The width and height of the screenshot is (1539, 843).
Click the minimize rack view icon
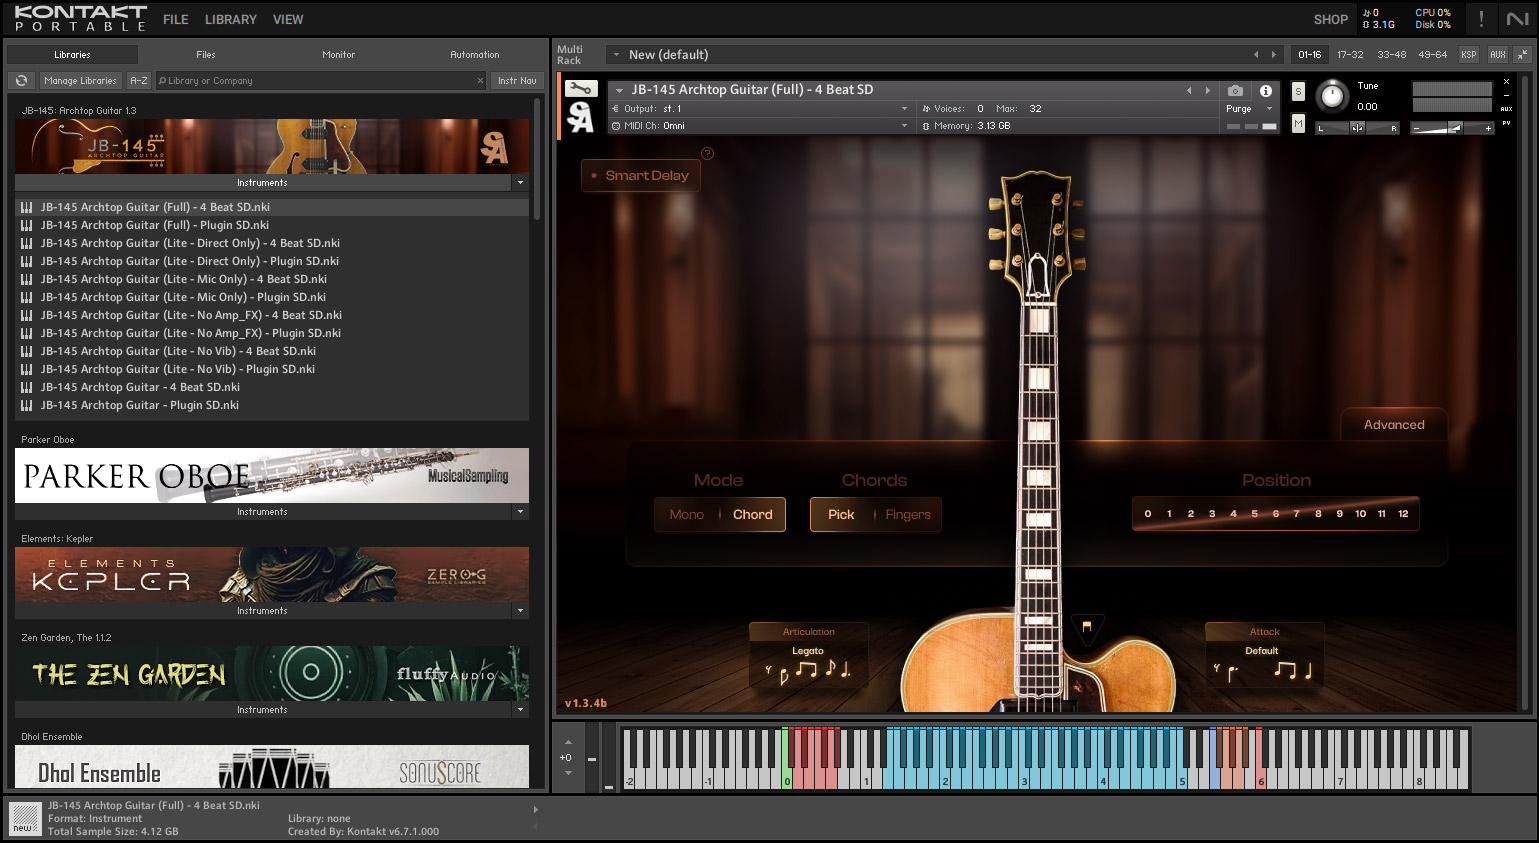point(1522,55)
